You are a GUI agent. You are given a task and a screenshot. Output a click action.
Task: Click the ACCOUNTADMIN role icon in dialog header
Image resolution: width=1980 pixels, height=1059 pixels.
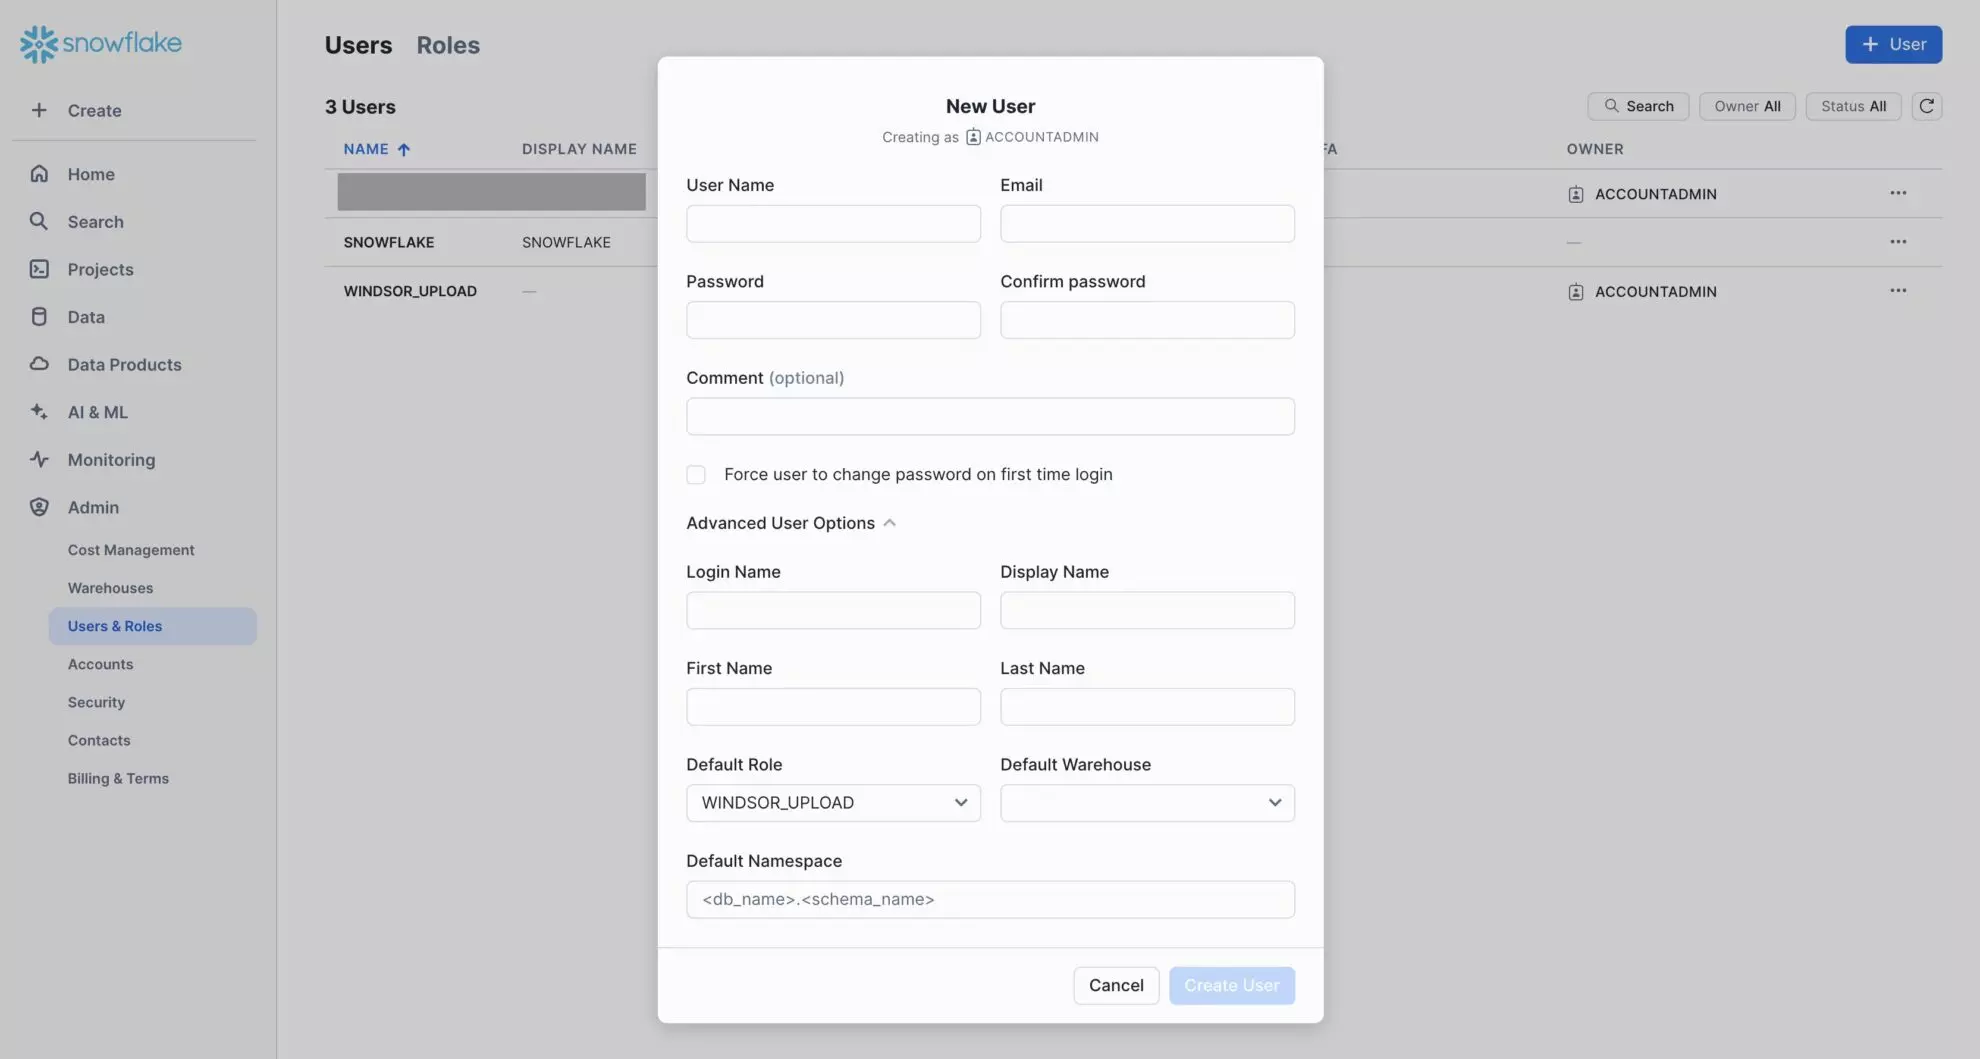[973, 137]
